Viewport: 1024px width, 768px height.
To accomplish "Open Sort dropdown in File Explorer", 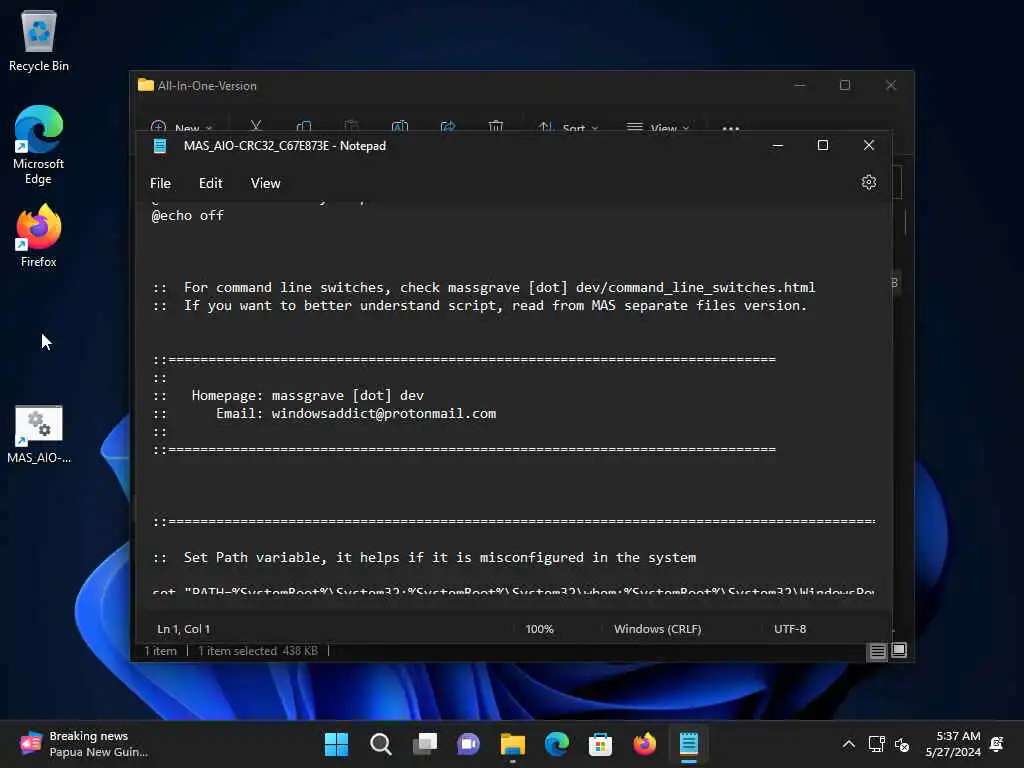I will pyautogui.click(x=567, y=127).
